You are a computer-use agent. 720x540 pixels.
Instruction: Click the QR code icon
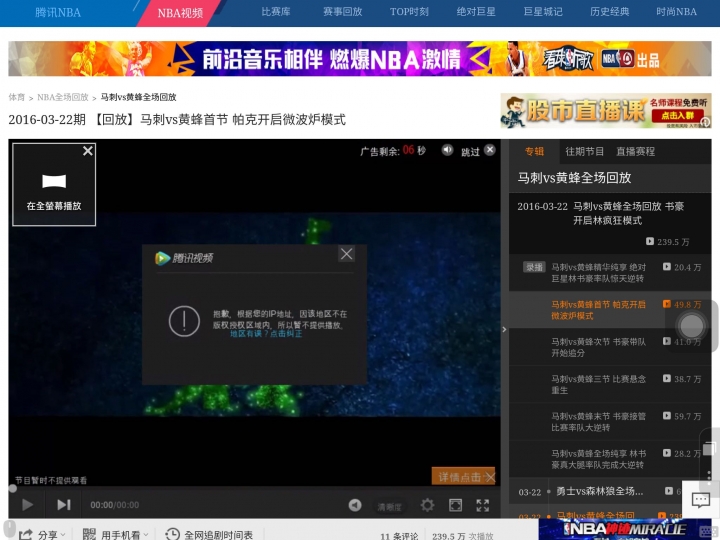tap(89, 534)
